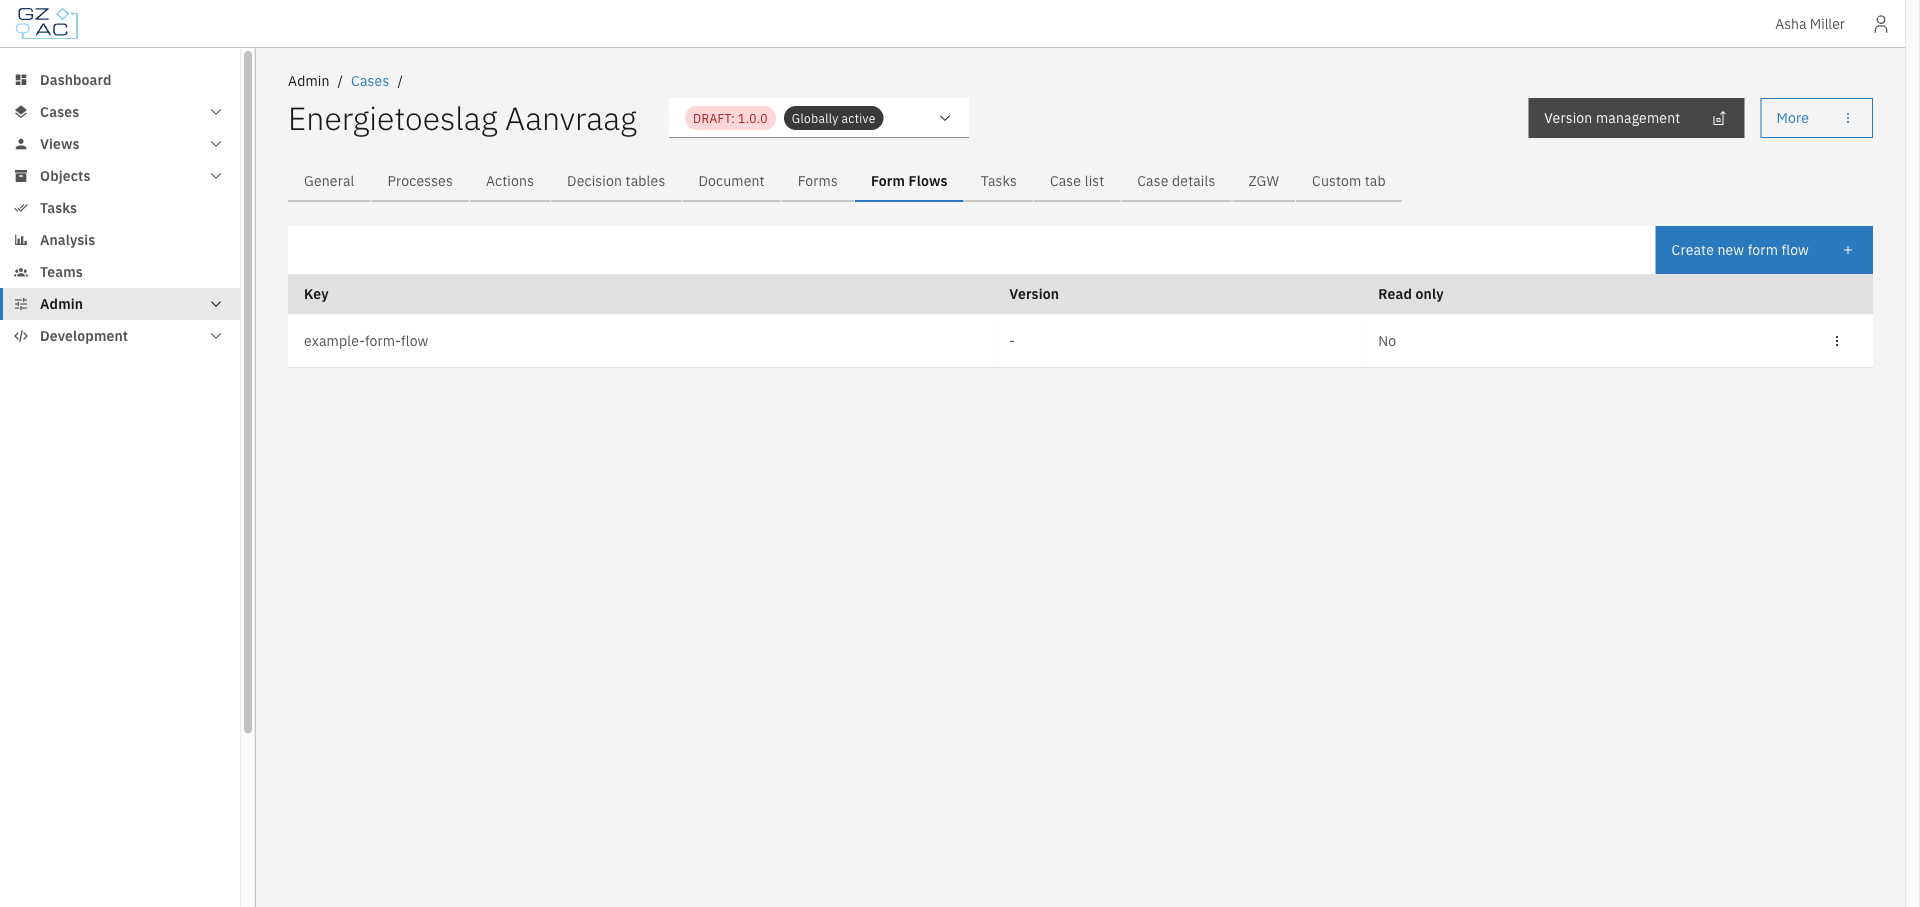This screenshot has height=907, width=1920.
Task: Click the GZAC logo
Action: [47, 23]
